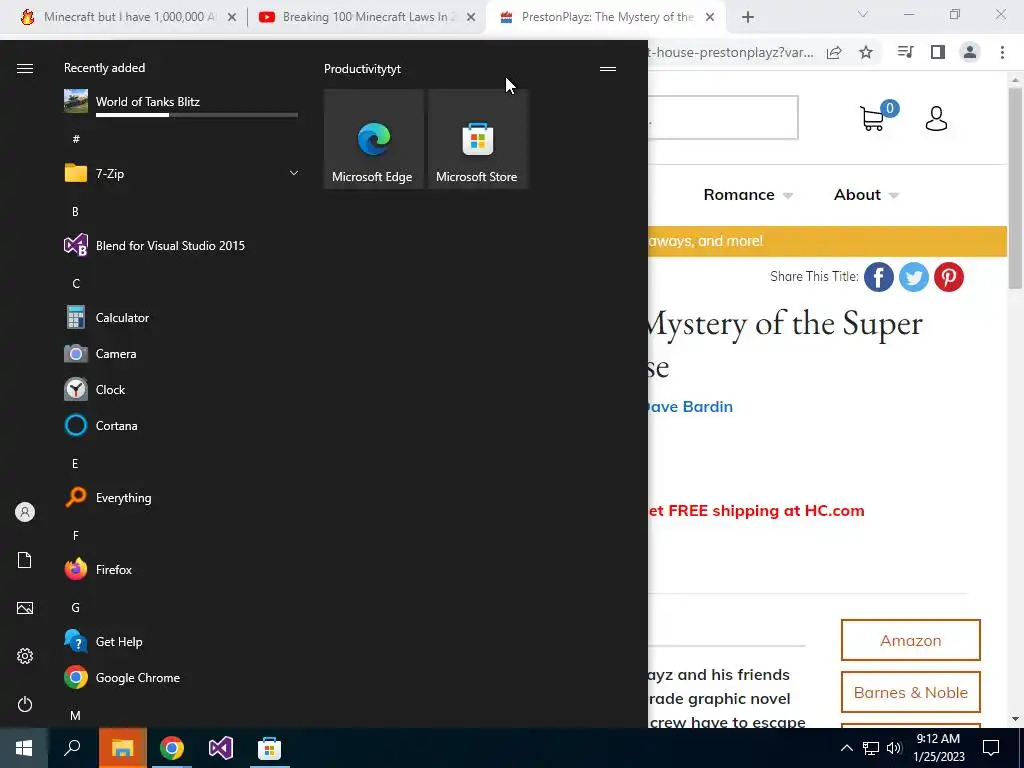Open Microsoft Edge tile
The width and height of the screenshot is (1024, 768).
coord(374,139)
